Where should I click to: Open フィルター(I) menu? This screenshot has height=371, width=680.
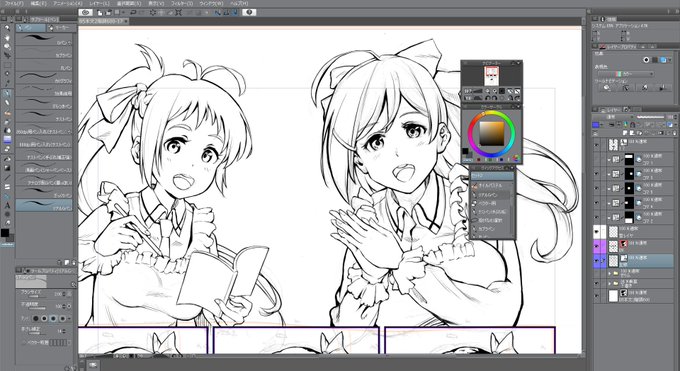[182, 3]
